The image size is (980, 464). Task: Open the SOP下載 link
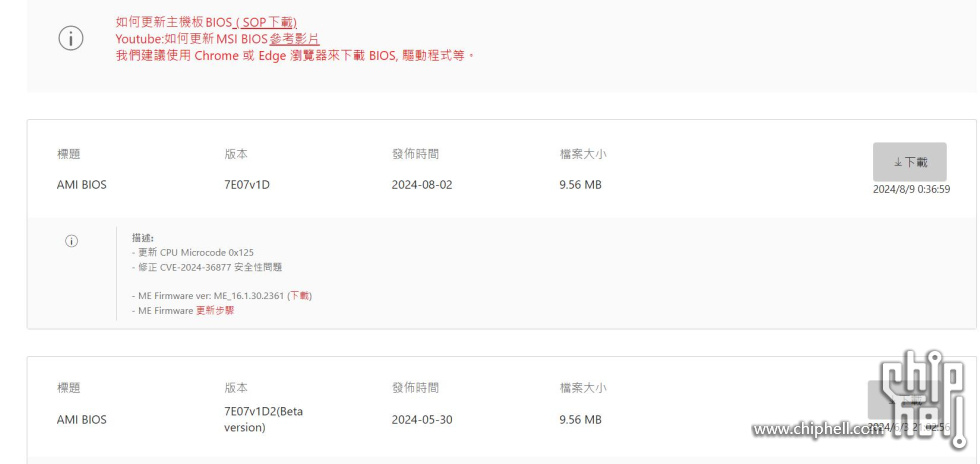pyautogui.click(x=264, y=23)
